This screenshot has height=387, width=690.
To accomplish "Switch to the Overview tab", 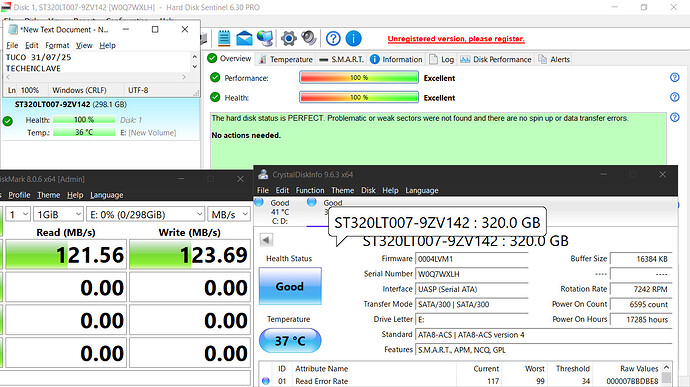I will tap(229, 59).
